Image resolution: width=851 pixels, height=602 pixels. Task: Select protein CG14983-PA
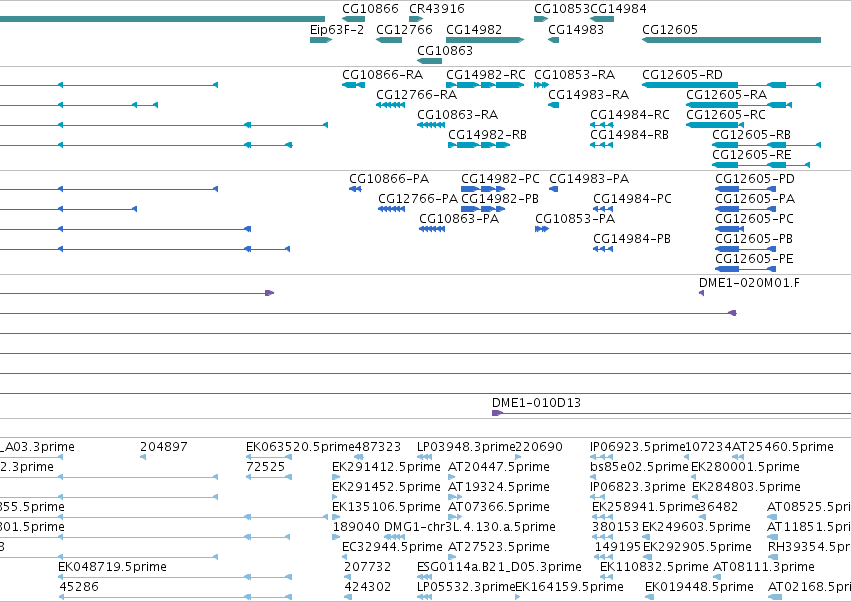coord(589,179)
